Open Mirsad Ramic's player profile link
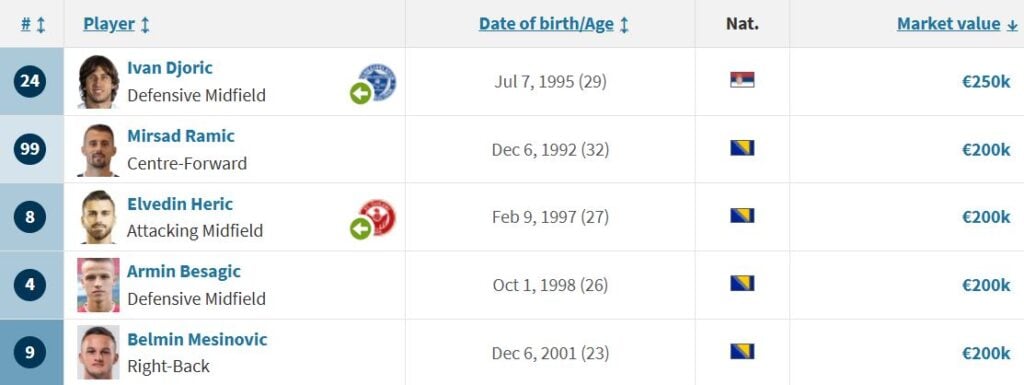 click(x=181, y=136)
